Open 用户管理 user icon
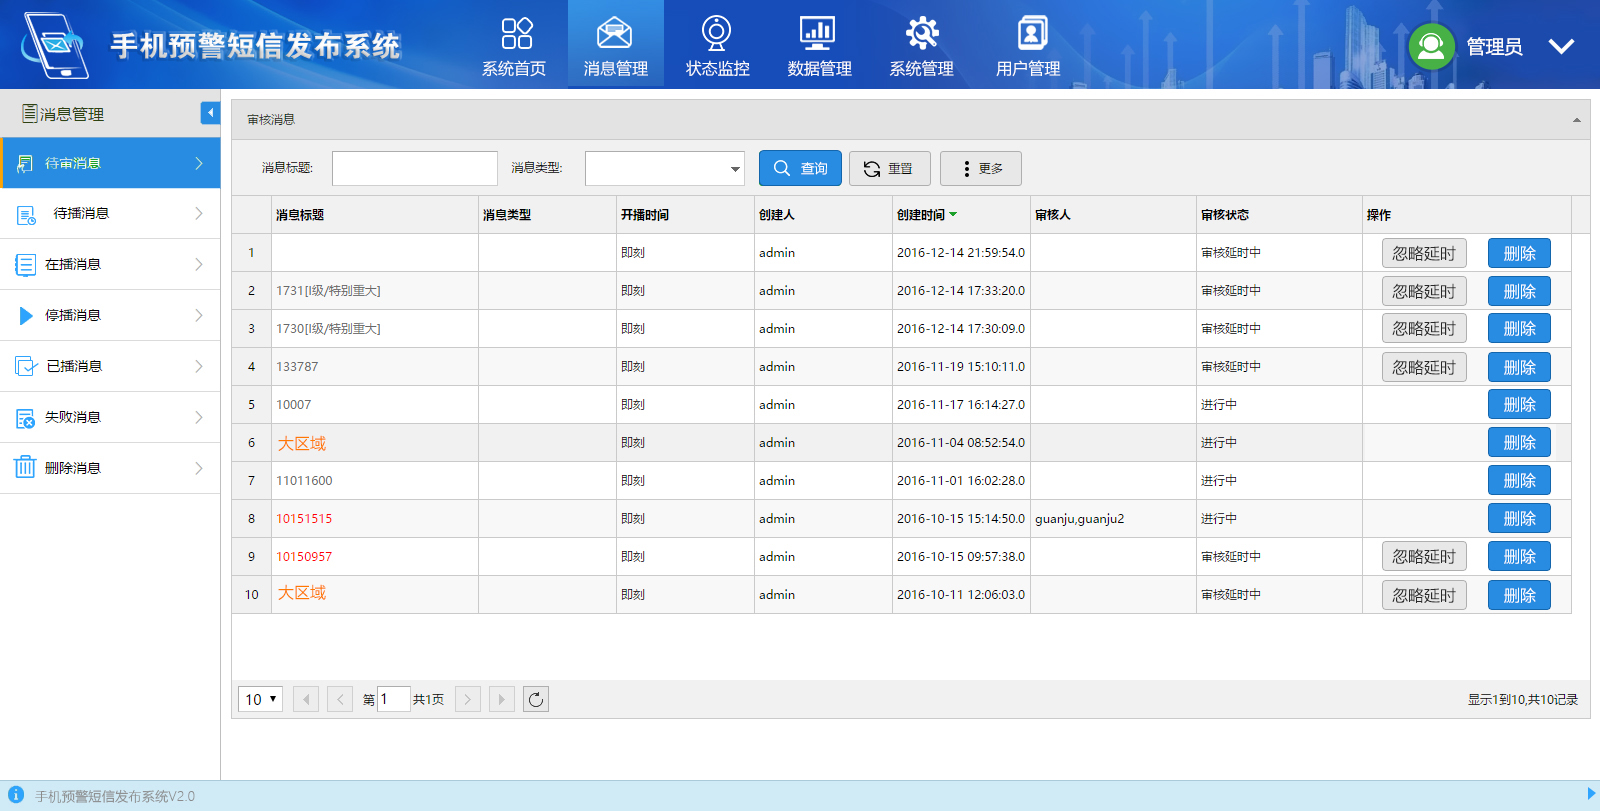The width and height of the screenshot is (1600, 811). click(x=1031, y=33)
